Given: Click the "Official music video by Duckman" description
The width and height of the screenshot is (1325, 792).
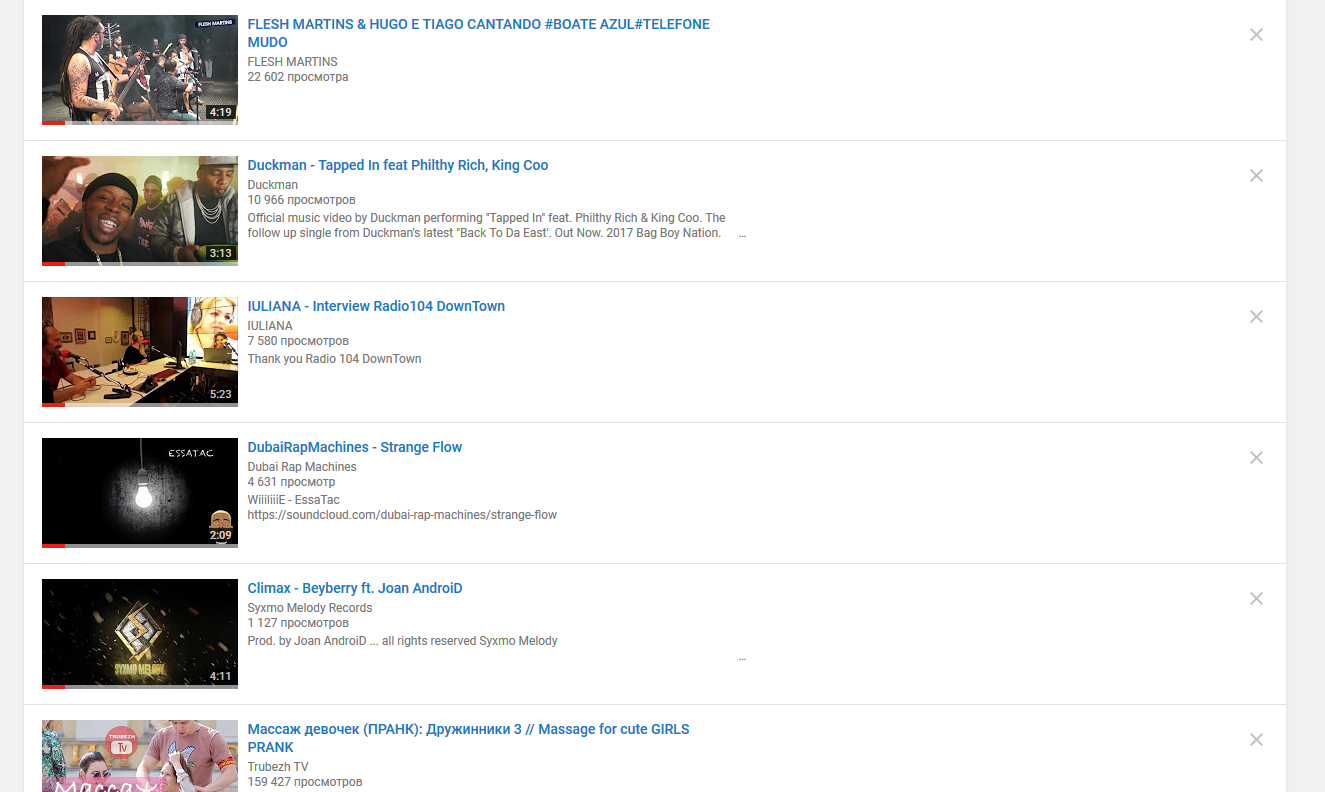Looking at the screenshot, I should 487,226.
